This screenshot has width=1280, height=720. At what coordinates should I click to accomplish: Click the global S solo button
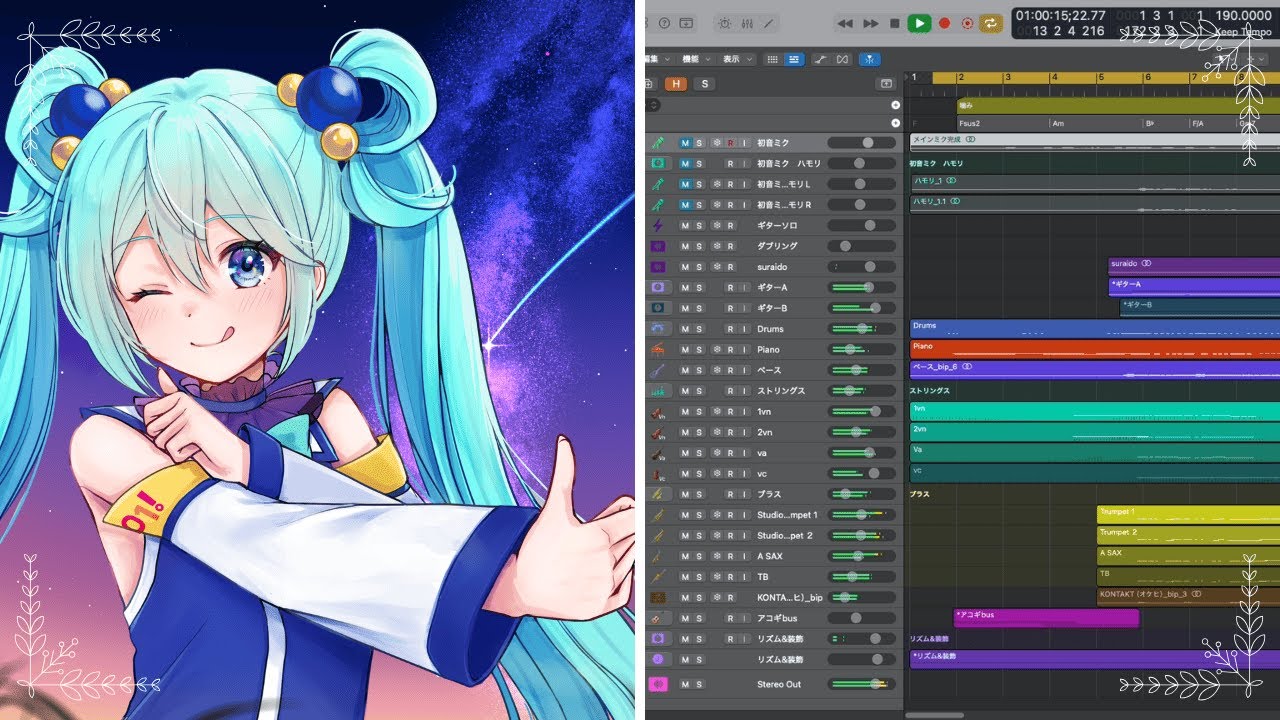[x=705, y=84]
